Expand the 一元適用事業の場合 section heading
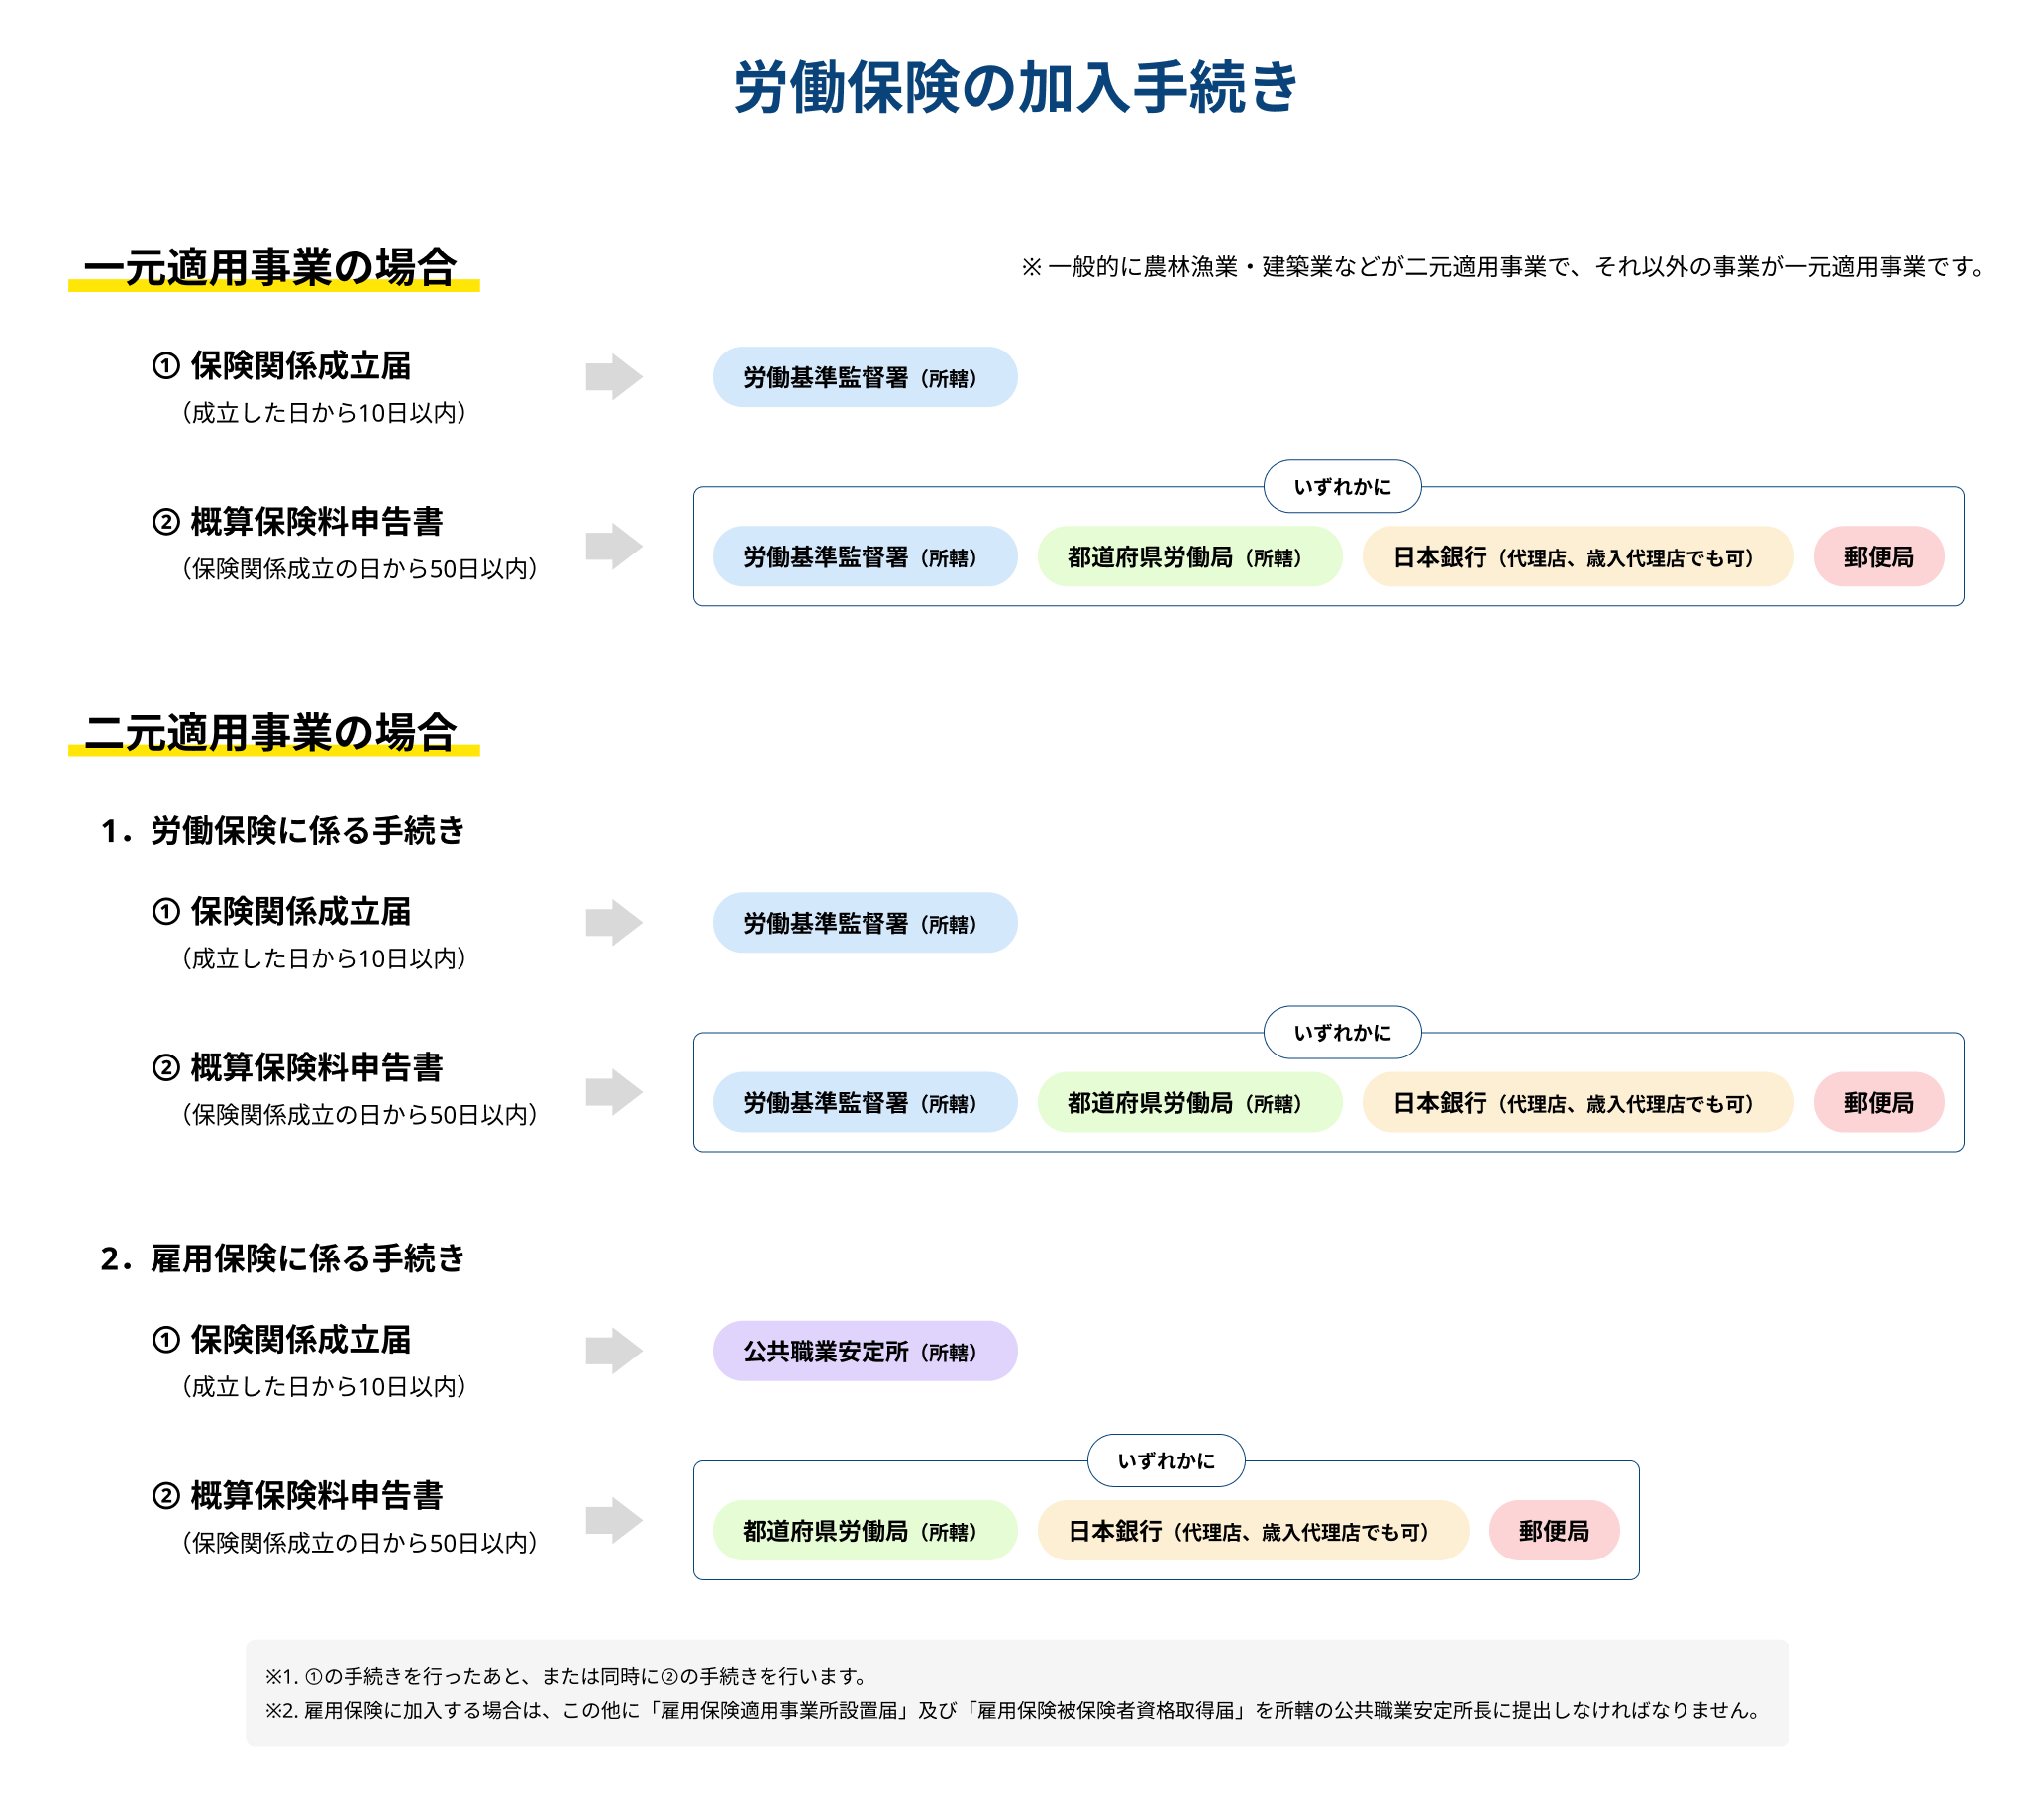2044x1809 pixels. click(x=275, y=265)
